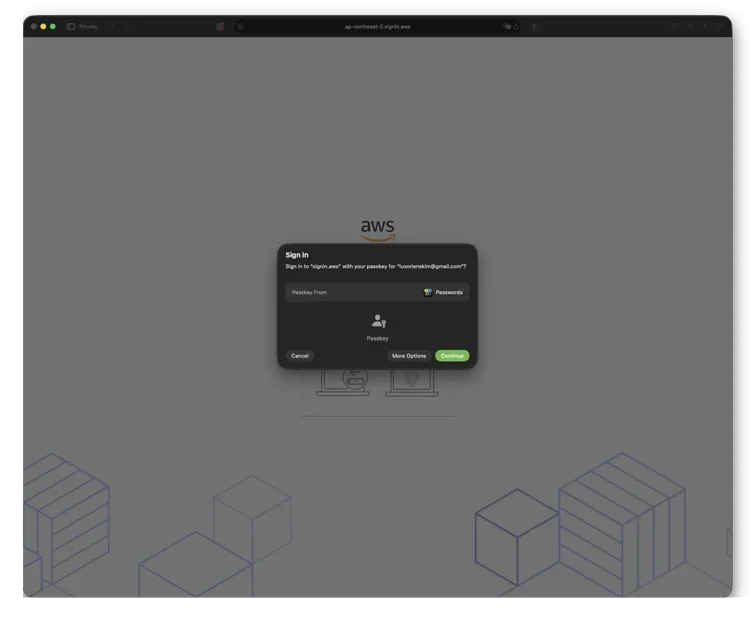Viewport: 755px width, 628px height.
Task: Click the ap-northeast-2.signin.aws address bar
Action: pos(377,26)
